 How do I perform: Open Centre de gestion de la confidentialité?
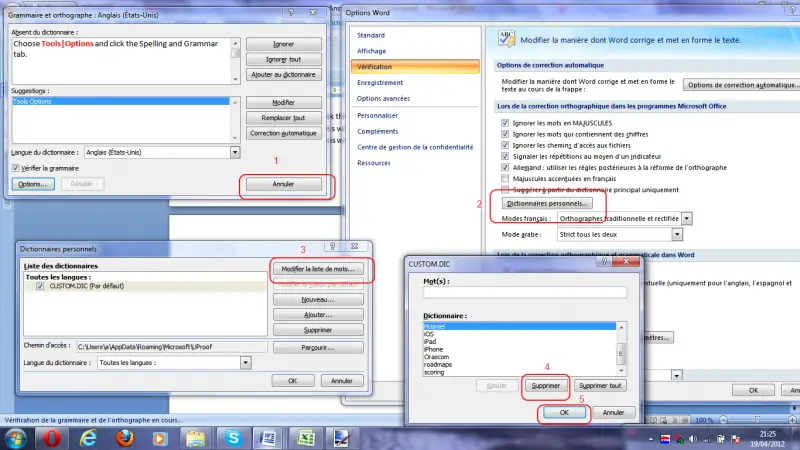[x=415, y=147]
